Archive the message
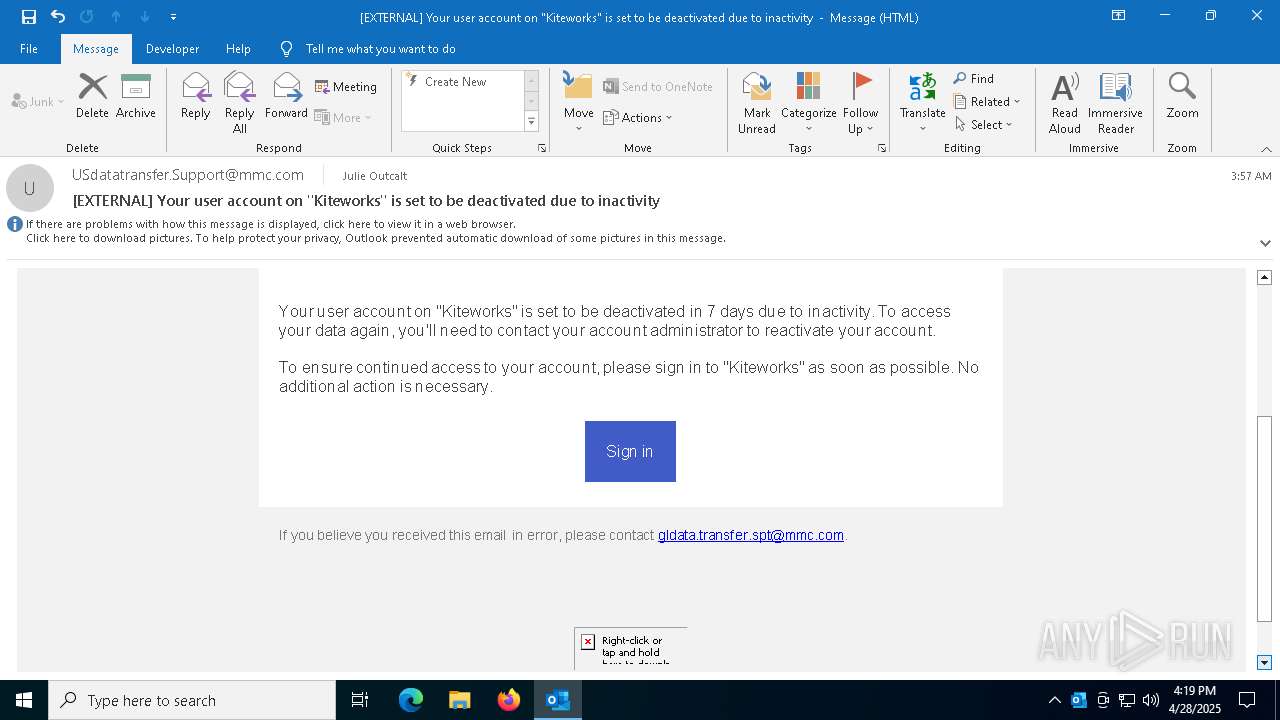Image resolution: width=1280 pixels, height=720 pixels. (136, 96)
